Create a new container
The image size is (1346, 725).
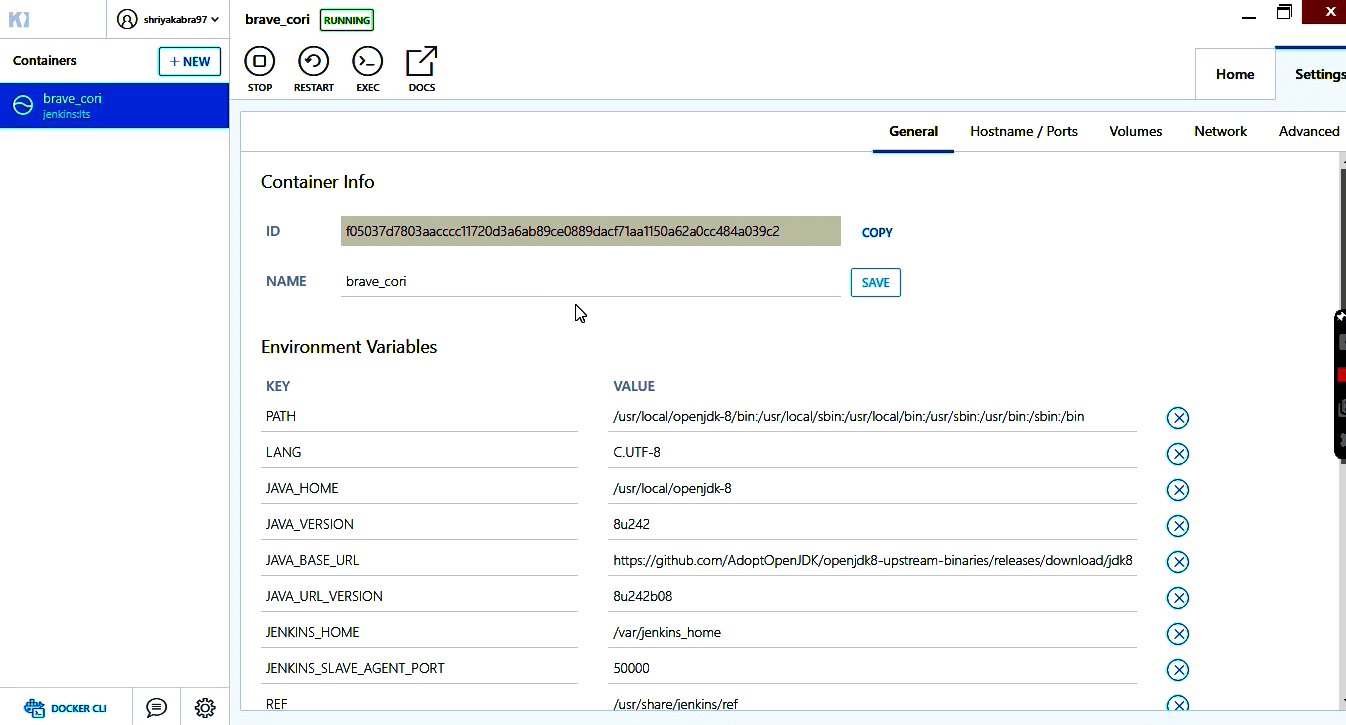(189, 61)
